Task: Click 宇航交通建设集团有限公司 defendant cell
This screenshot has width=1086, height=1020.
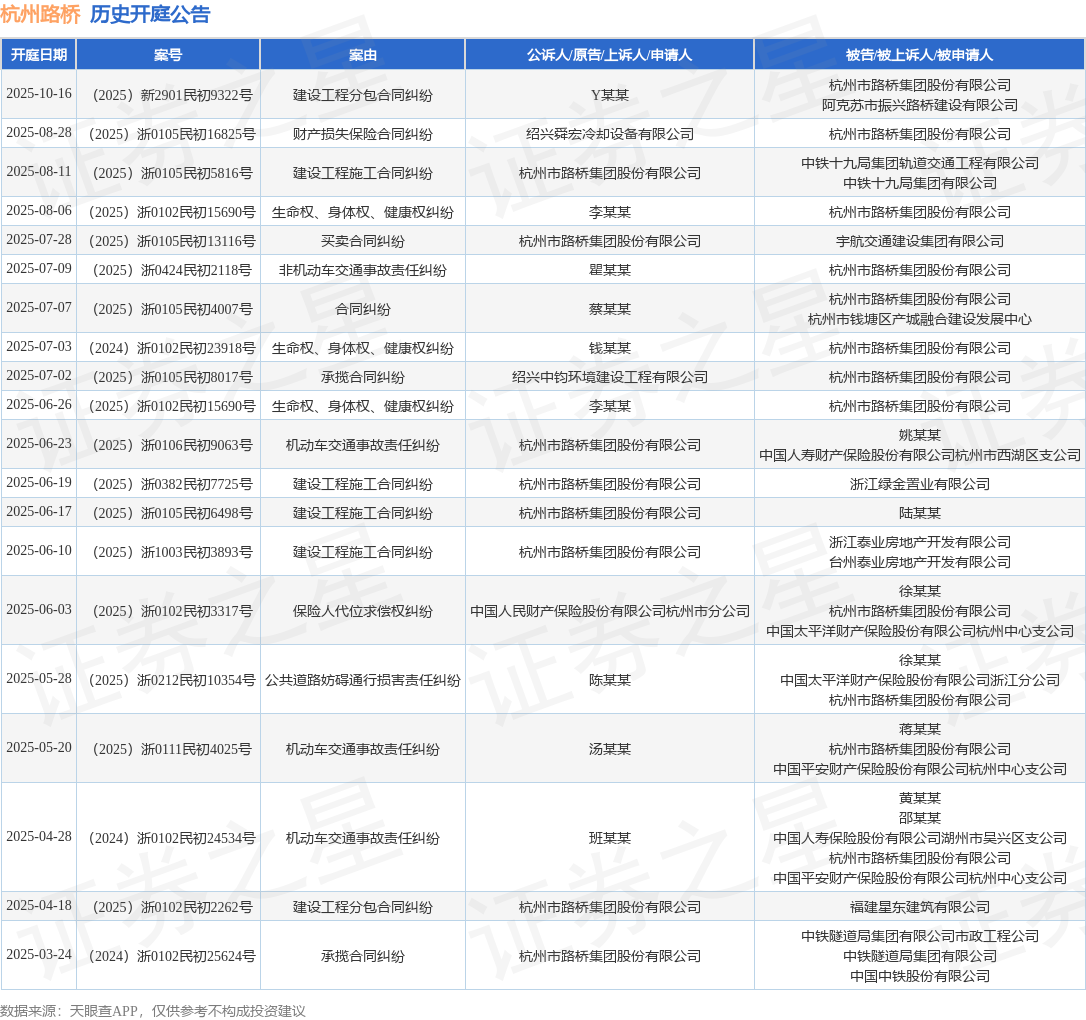Action: coord(920,241)
